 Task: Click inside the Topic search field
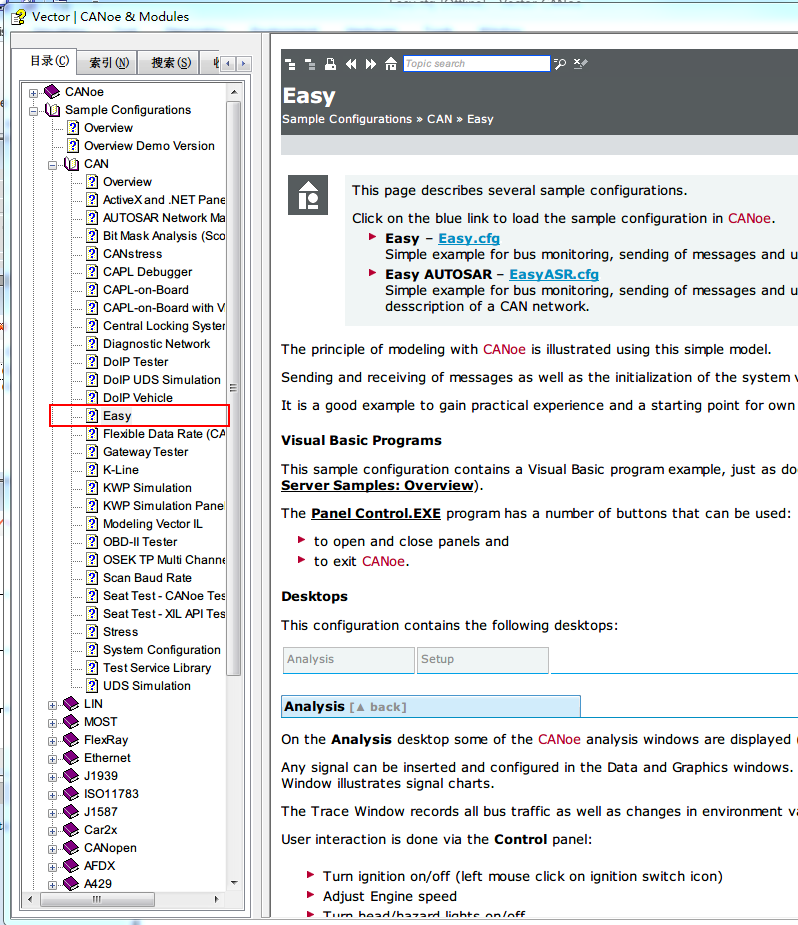coord(476,64)
